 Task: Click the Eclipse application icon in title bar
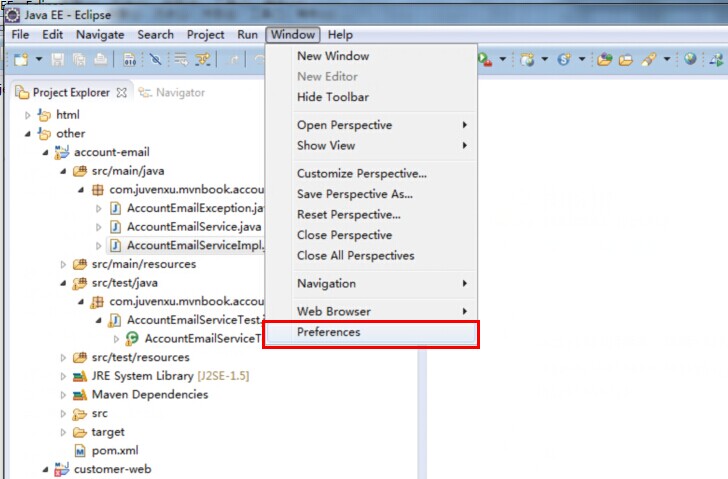(x=12, y=15)
